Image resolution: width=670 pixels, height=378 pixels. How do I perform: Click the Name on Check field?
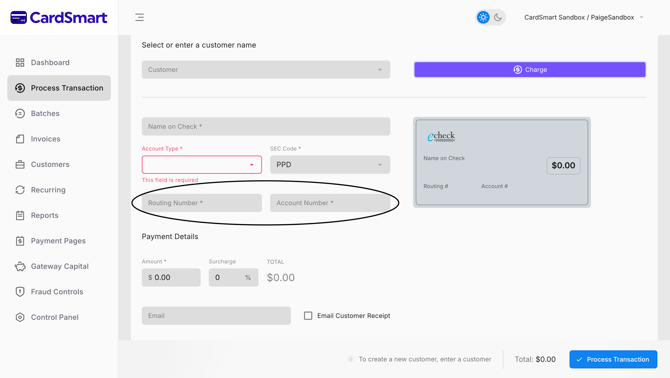[x=266, y=126]
